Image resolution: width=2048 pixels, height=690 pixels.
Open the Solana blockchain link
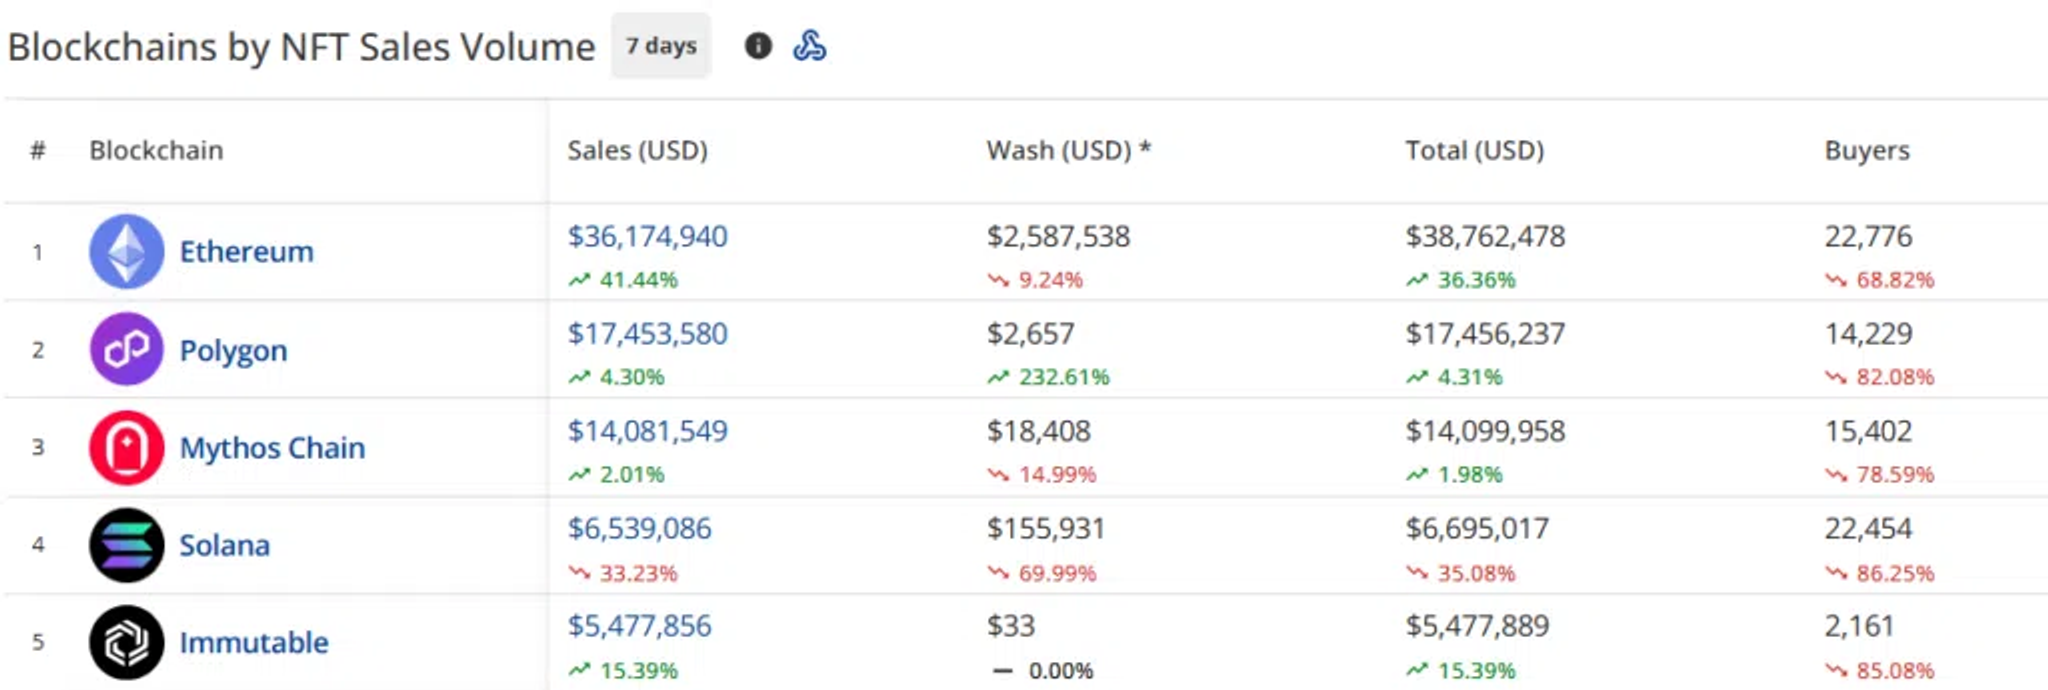[224, 545]
